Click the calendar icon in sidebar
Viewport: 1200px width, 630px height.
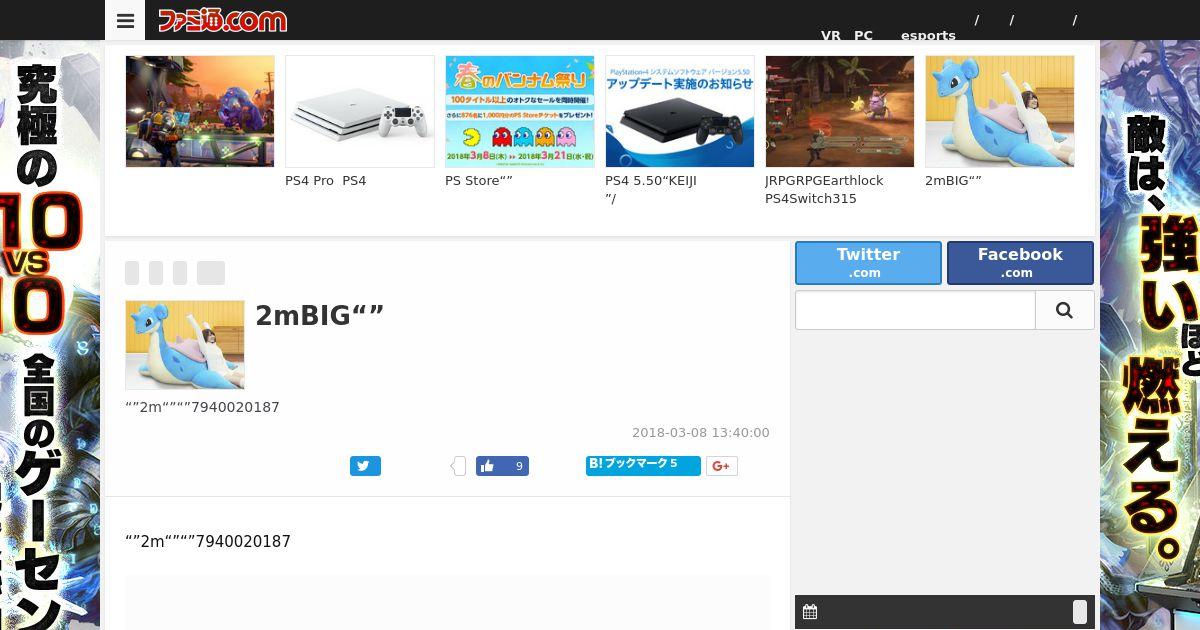810,612
